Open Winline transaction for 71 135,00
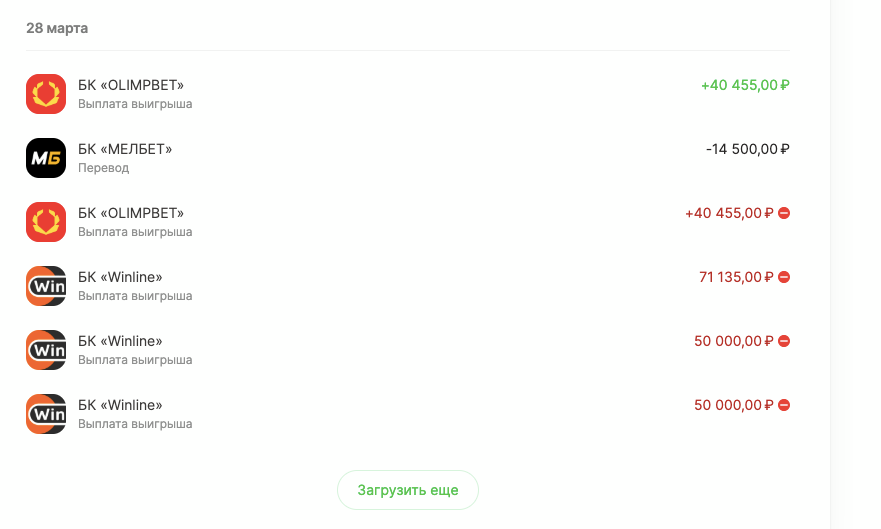Image resolution: width=881 pixels, height=529 pixels. [x=408, y=286]
